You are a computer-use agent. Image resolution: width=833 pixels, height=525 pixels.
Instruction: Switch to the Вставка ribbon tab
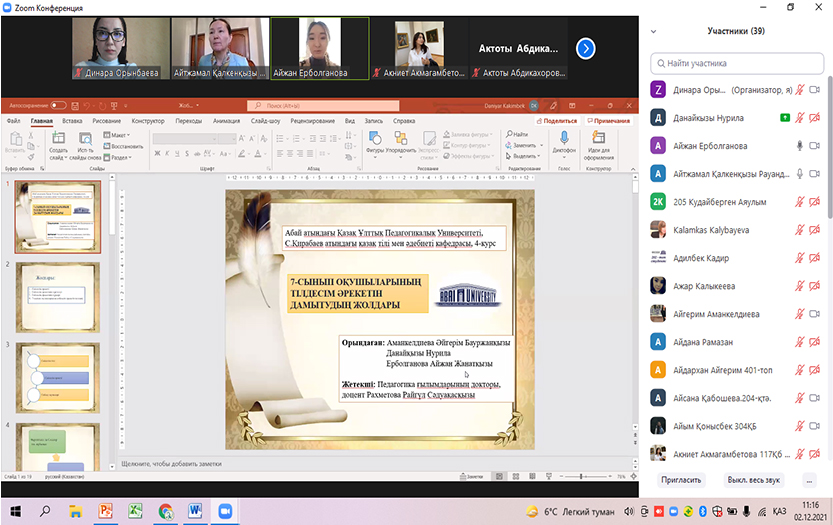(x=72, y=120)
